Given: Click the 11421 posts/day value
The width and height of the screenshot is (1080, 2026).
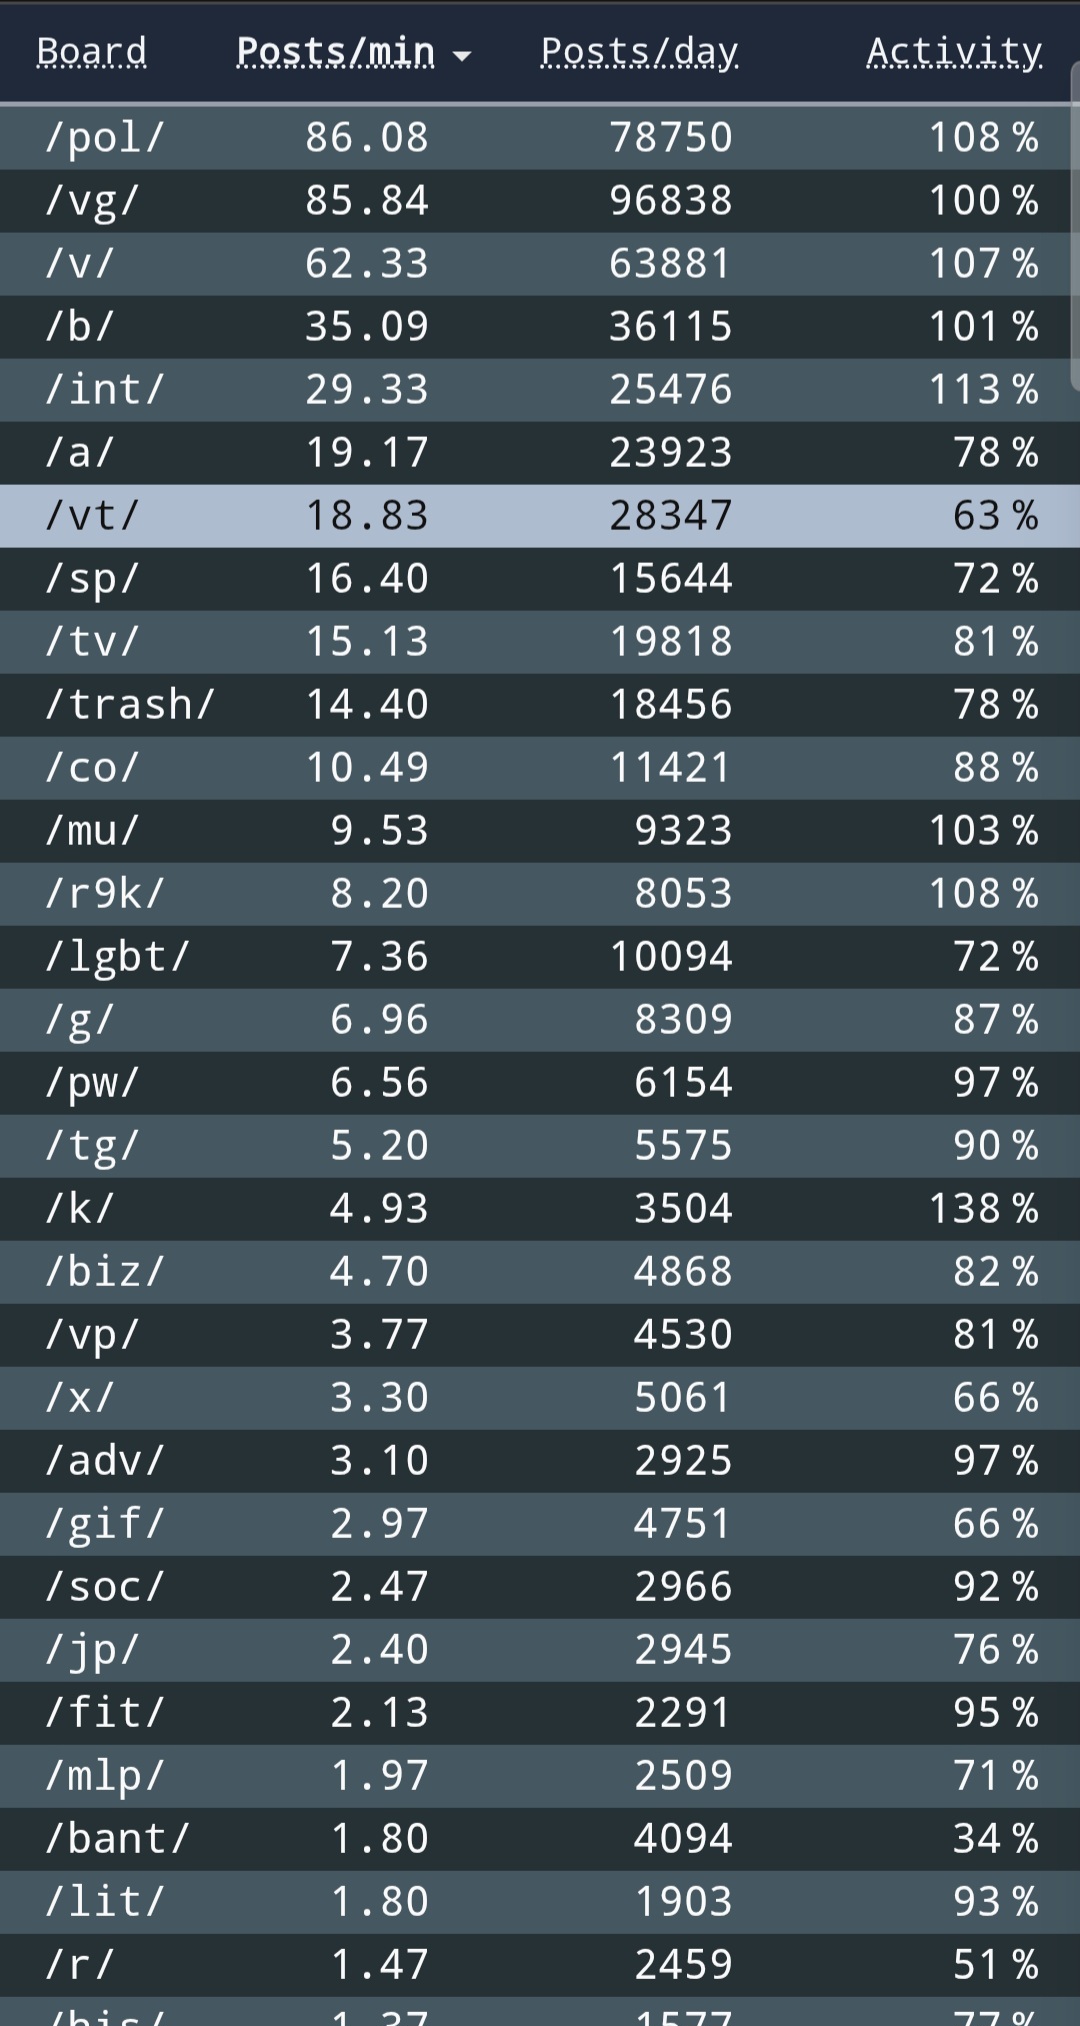Looking at the screenshot, I should pos(671,767).
